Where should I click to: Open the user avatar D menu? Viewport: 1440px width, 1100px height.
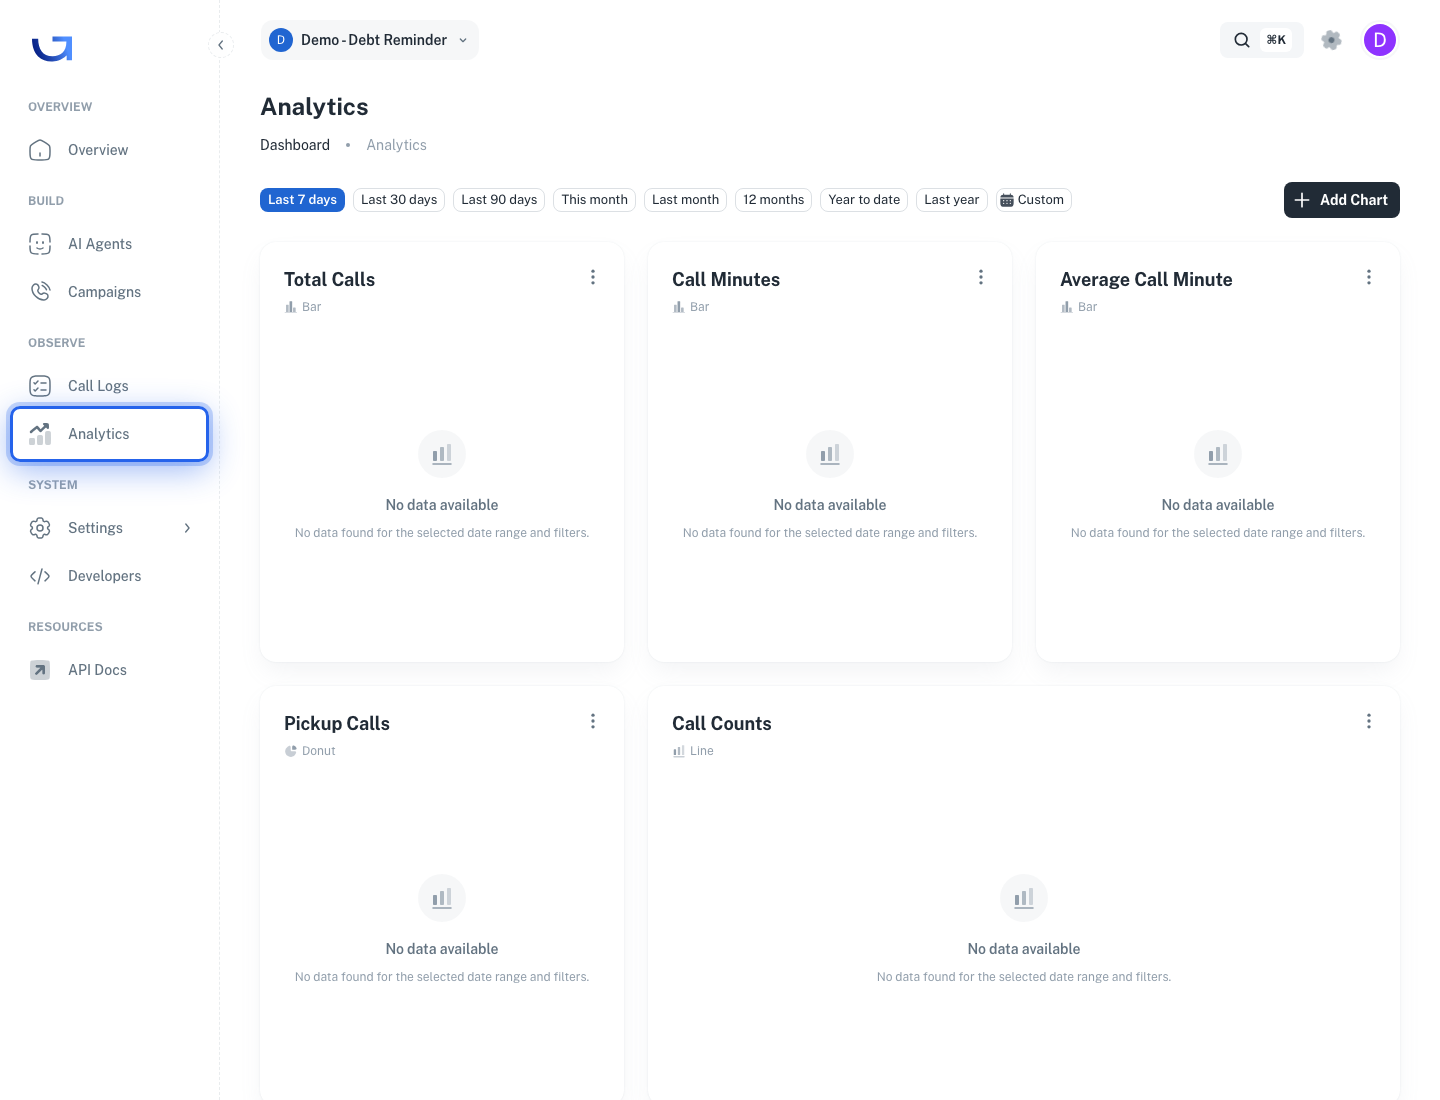click(x=1380, y=40)
